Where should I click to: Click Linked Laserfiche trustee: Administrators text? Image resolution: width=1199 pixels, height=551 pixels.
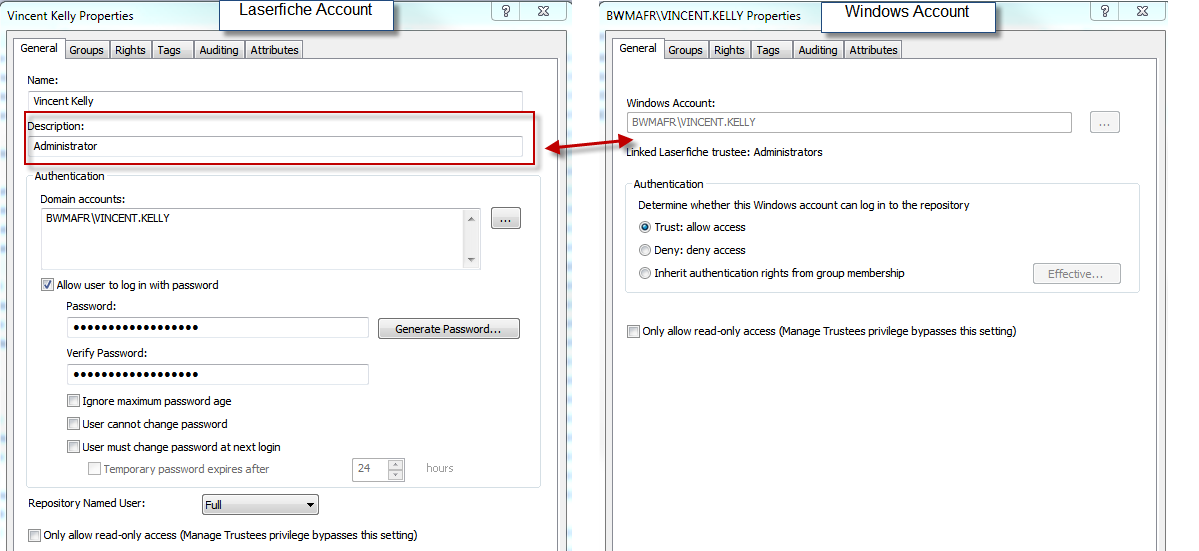pyautogui.click(x=724, y=152)
